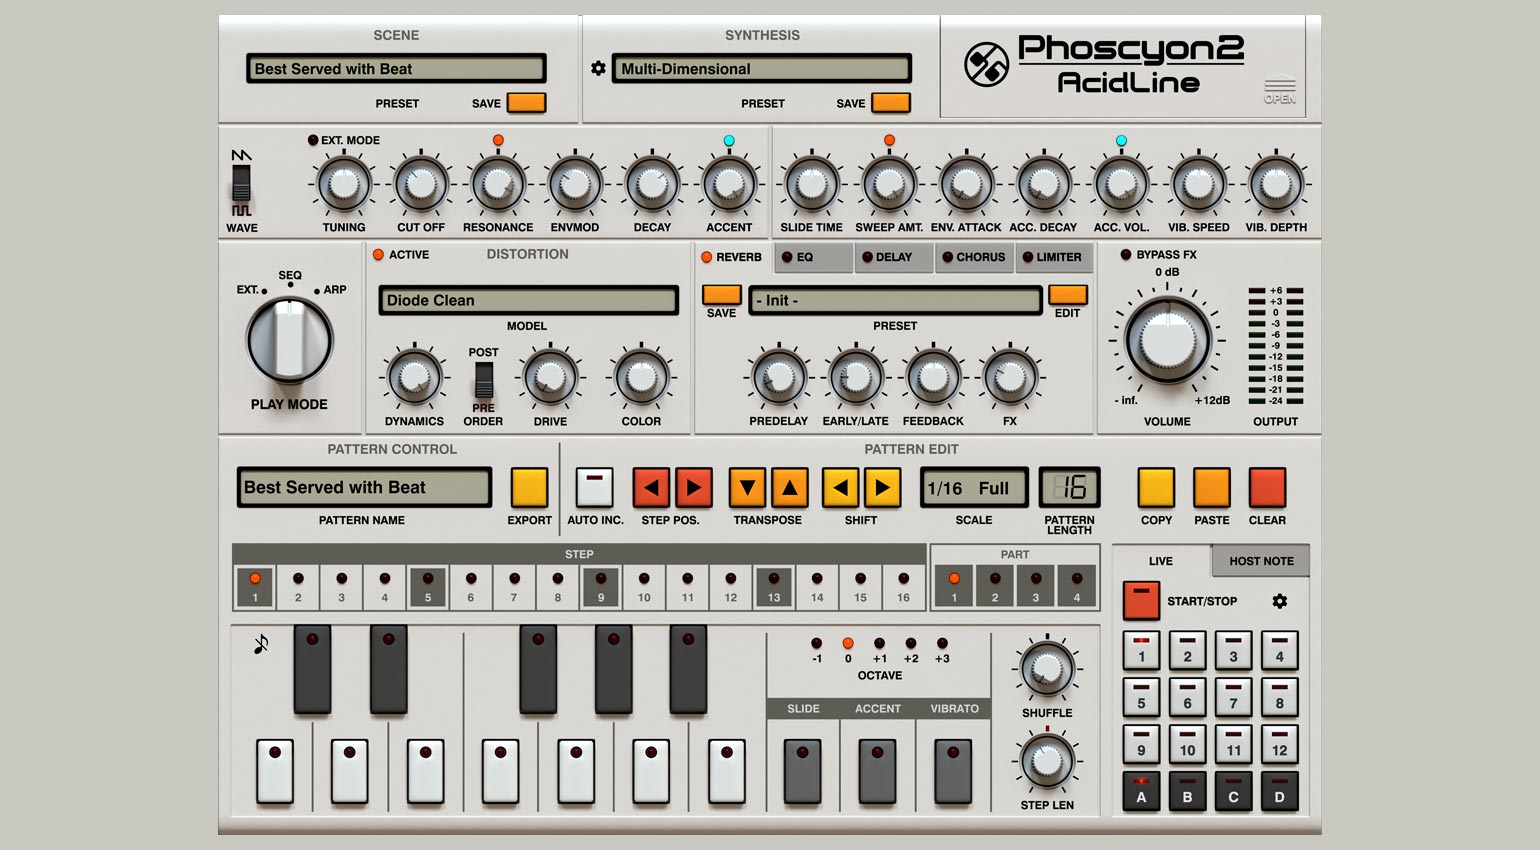Select live pattern bank D
1540x850 pixels.
click(1279, 790)
